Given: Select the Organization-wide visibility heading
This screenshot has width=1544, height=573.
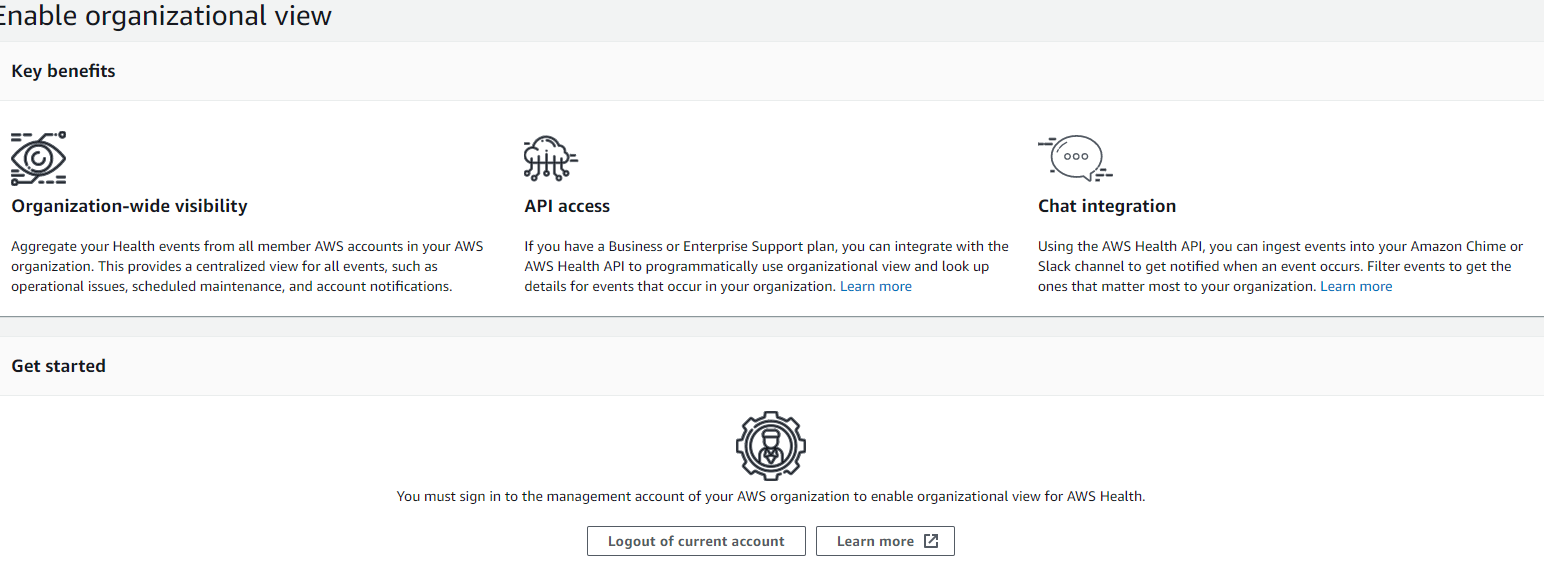Looking at the screenshot, I should (x=129, y=206).
